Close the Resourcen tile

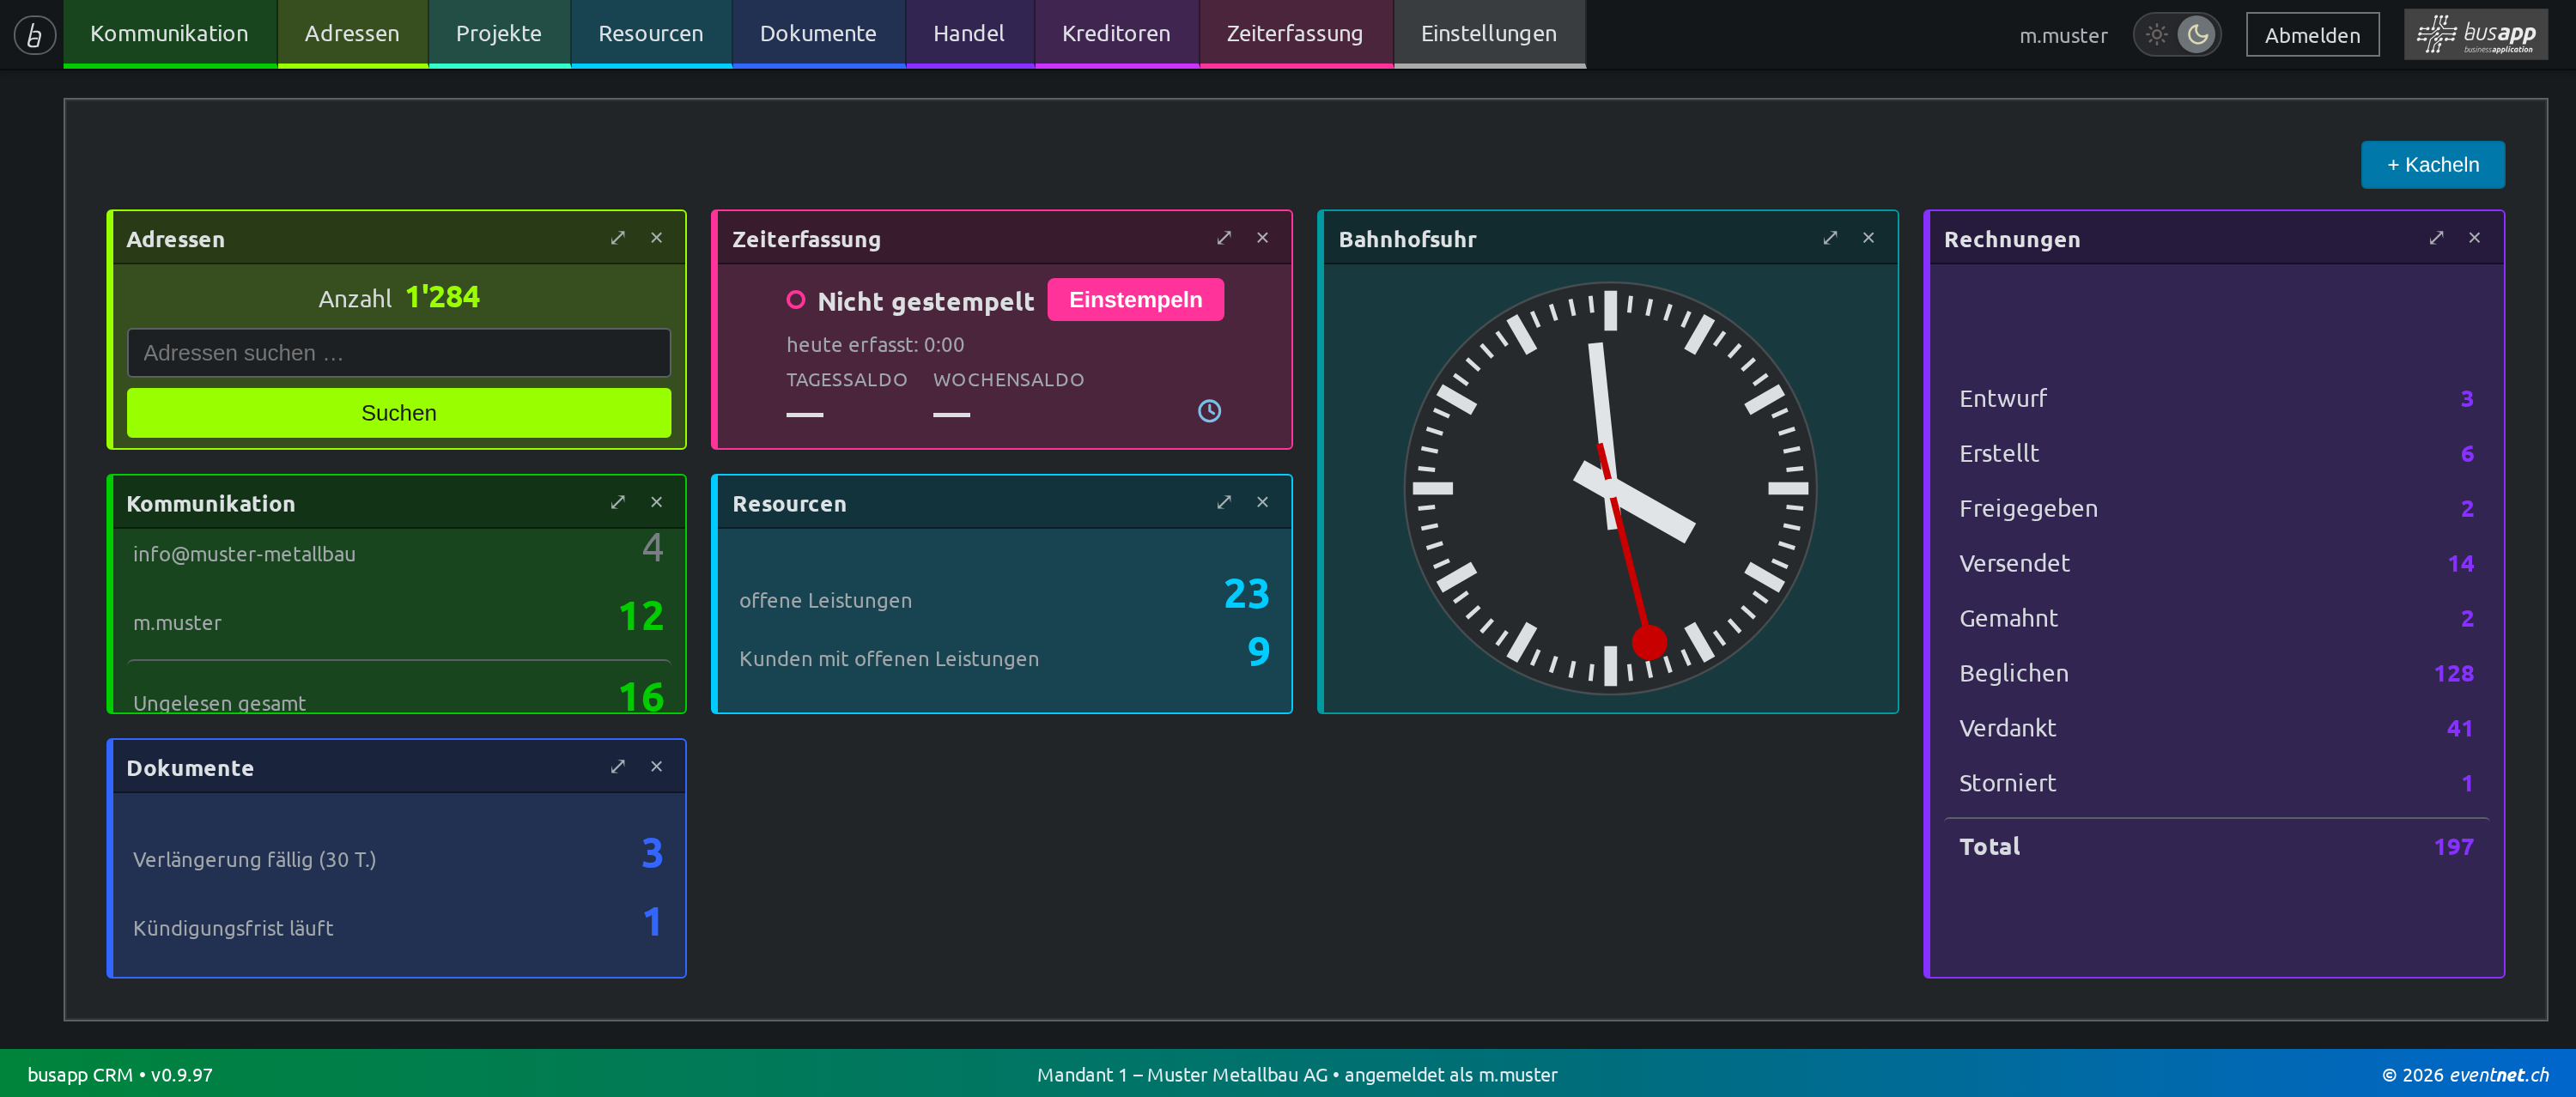tap(1262, 502)
